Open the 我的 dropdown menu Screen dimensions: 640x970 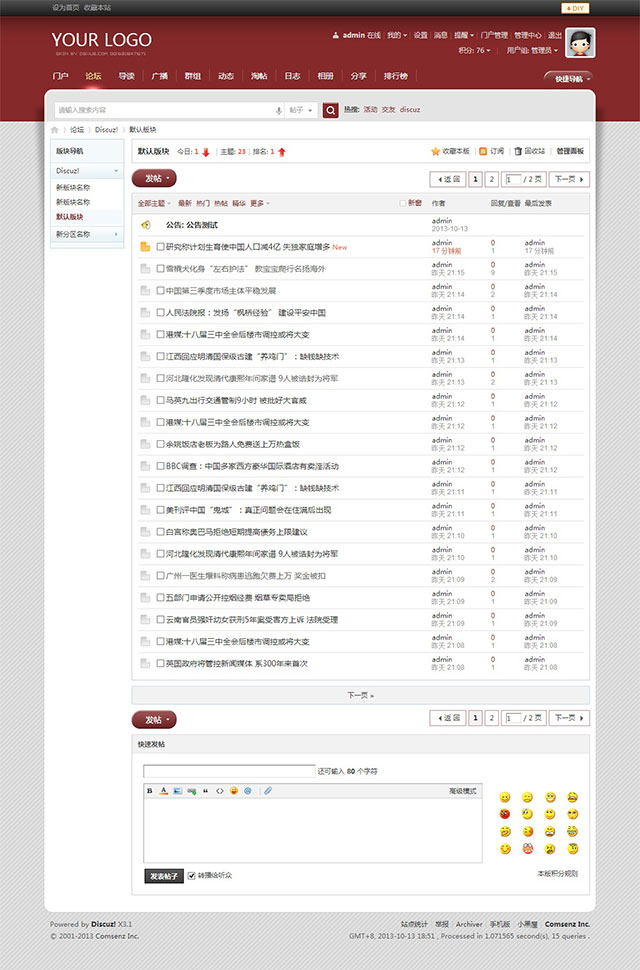[x=397, y=36]
